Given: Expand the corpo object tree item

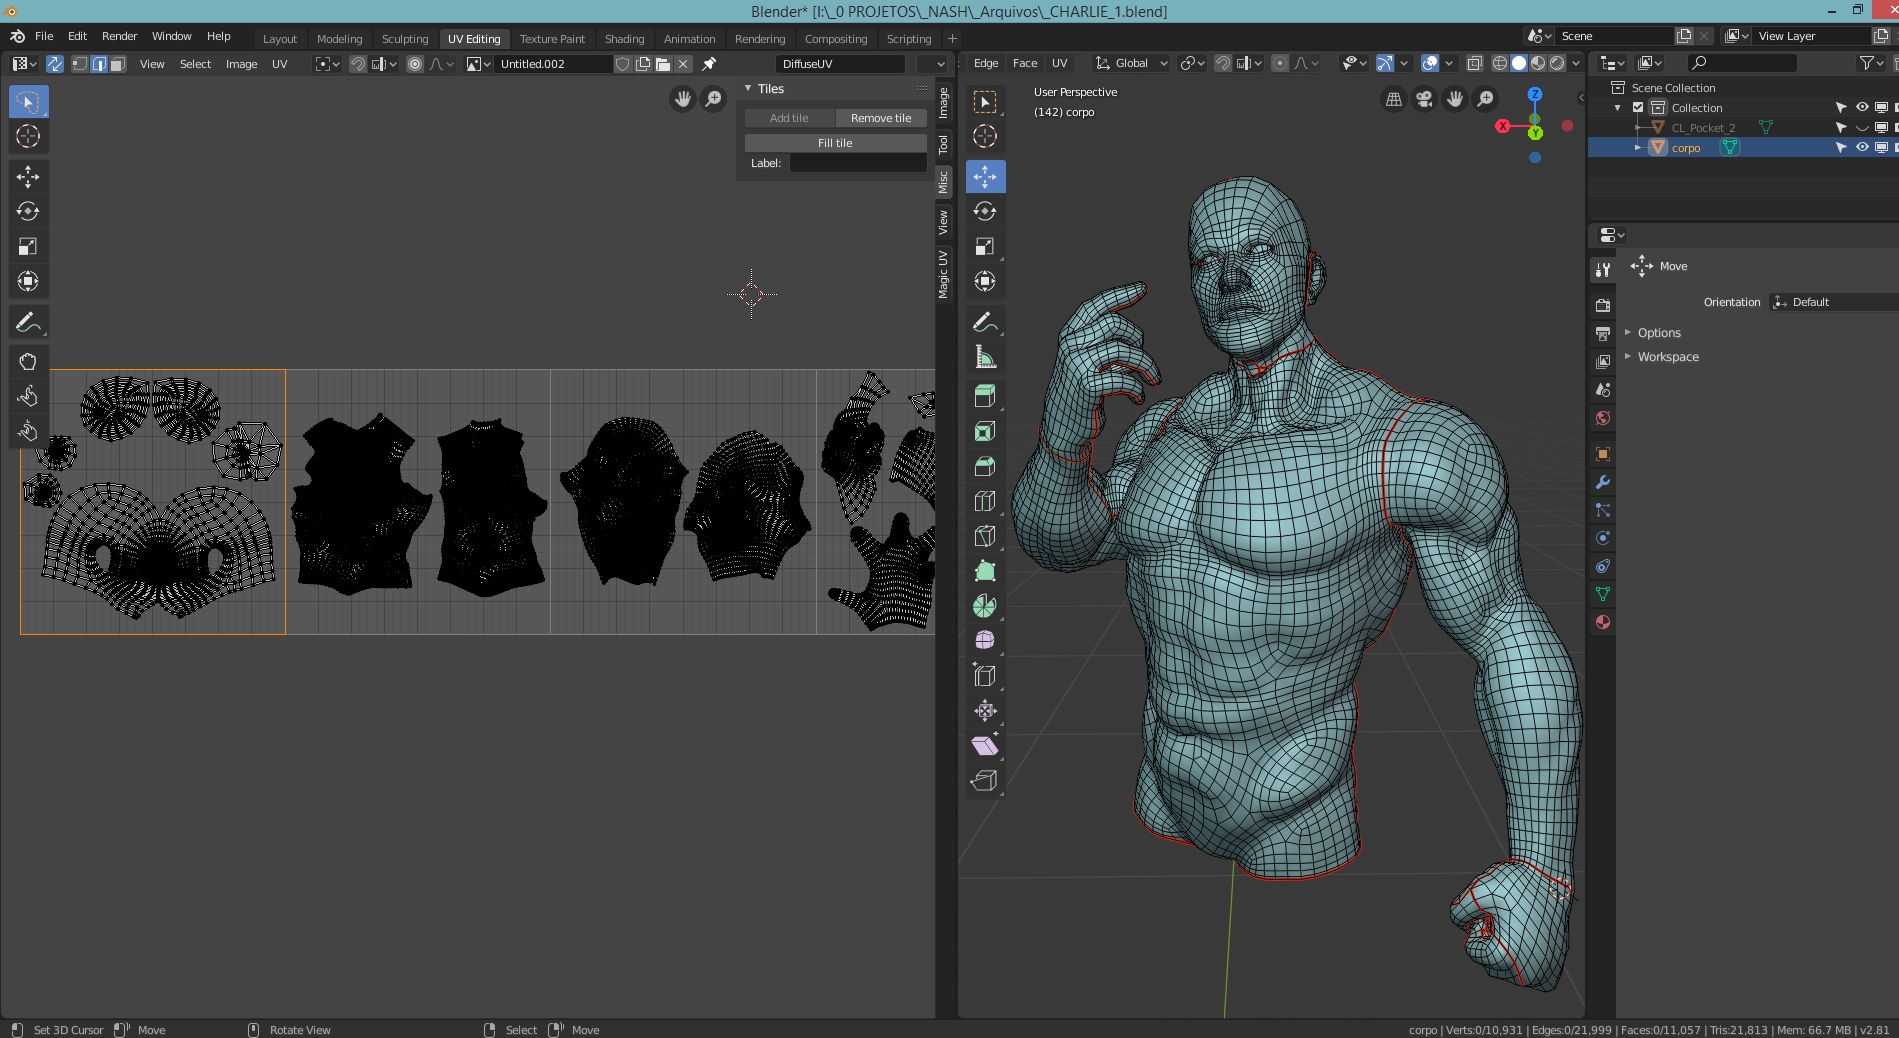Looking at the screenshot, I should click(x=1638, y=147).
